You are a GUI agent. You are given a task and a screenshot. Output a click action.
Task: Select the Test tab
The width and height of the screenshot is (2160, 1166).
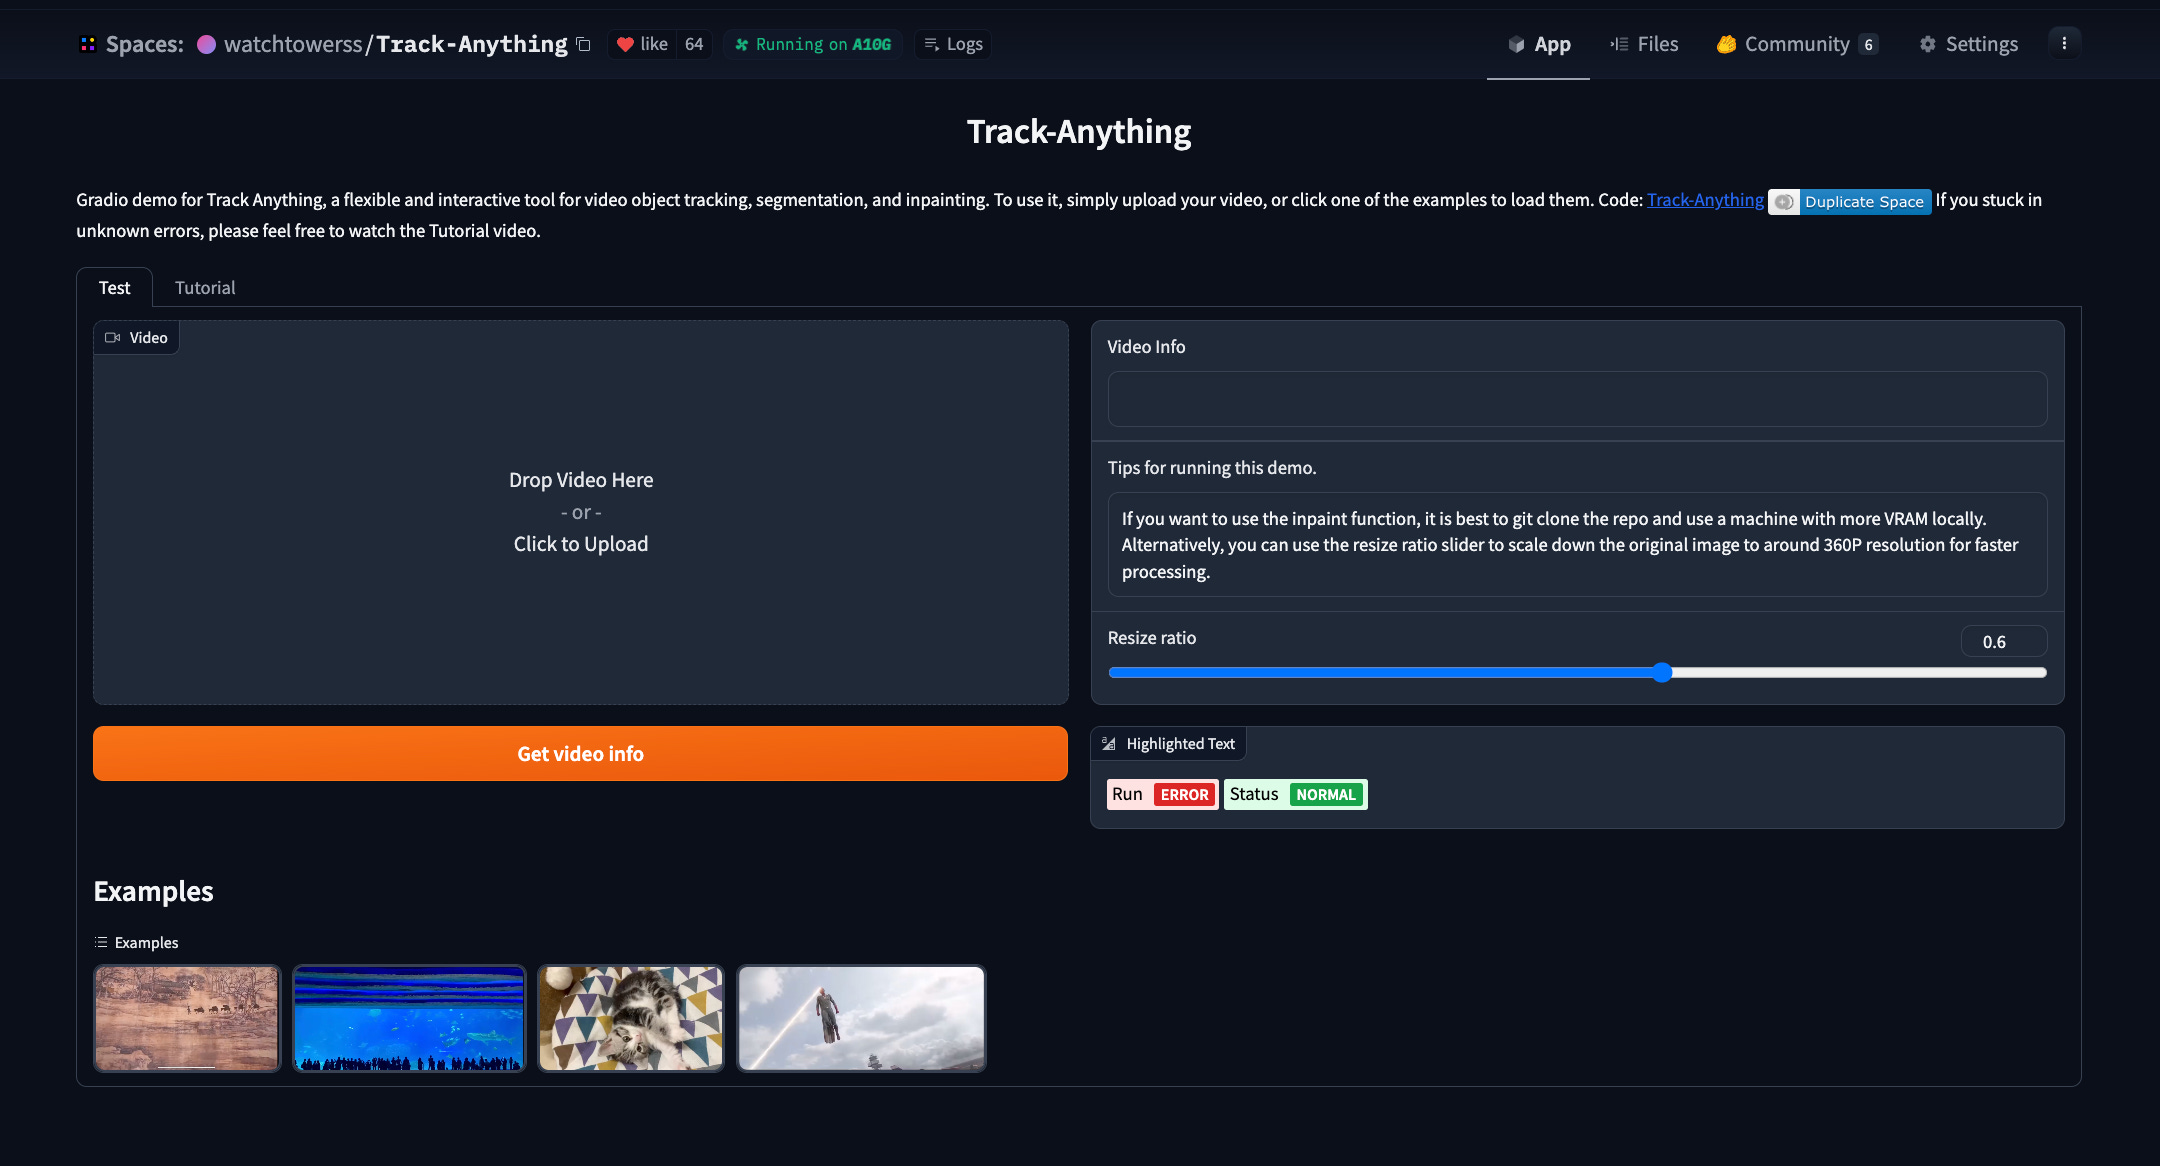[114, 287]
